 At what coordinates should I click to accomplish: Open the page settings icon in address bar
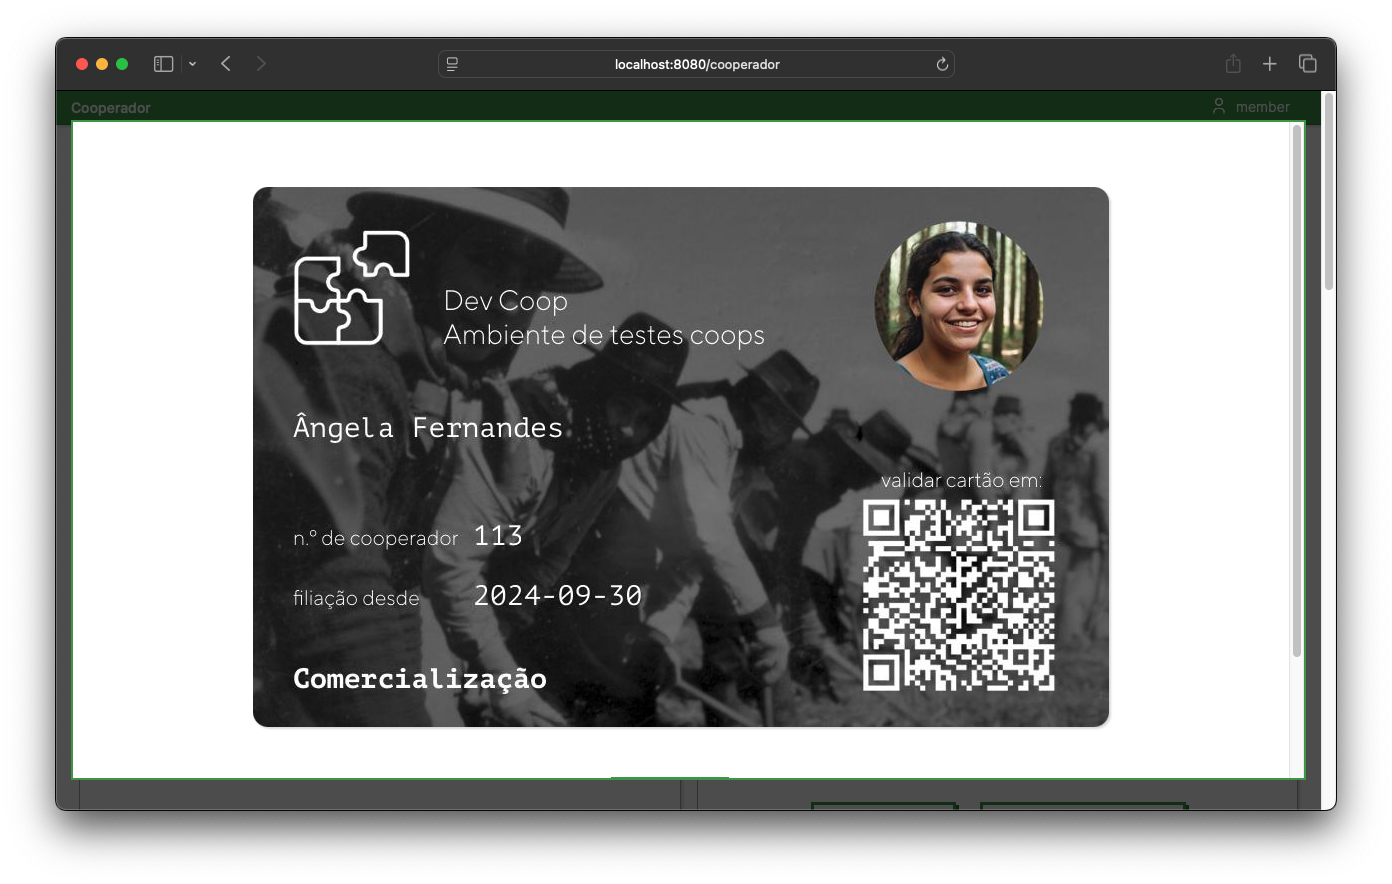(452, 64)
